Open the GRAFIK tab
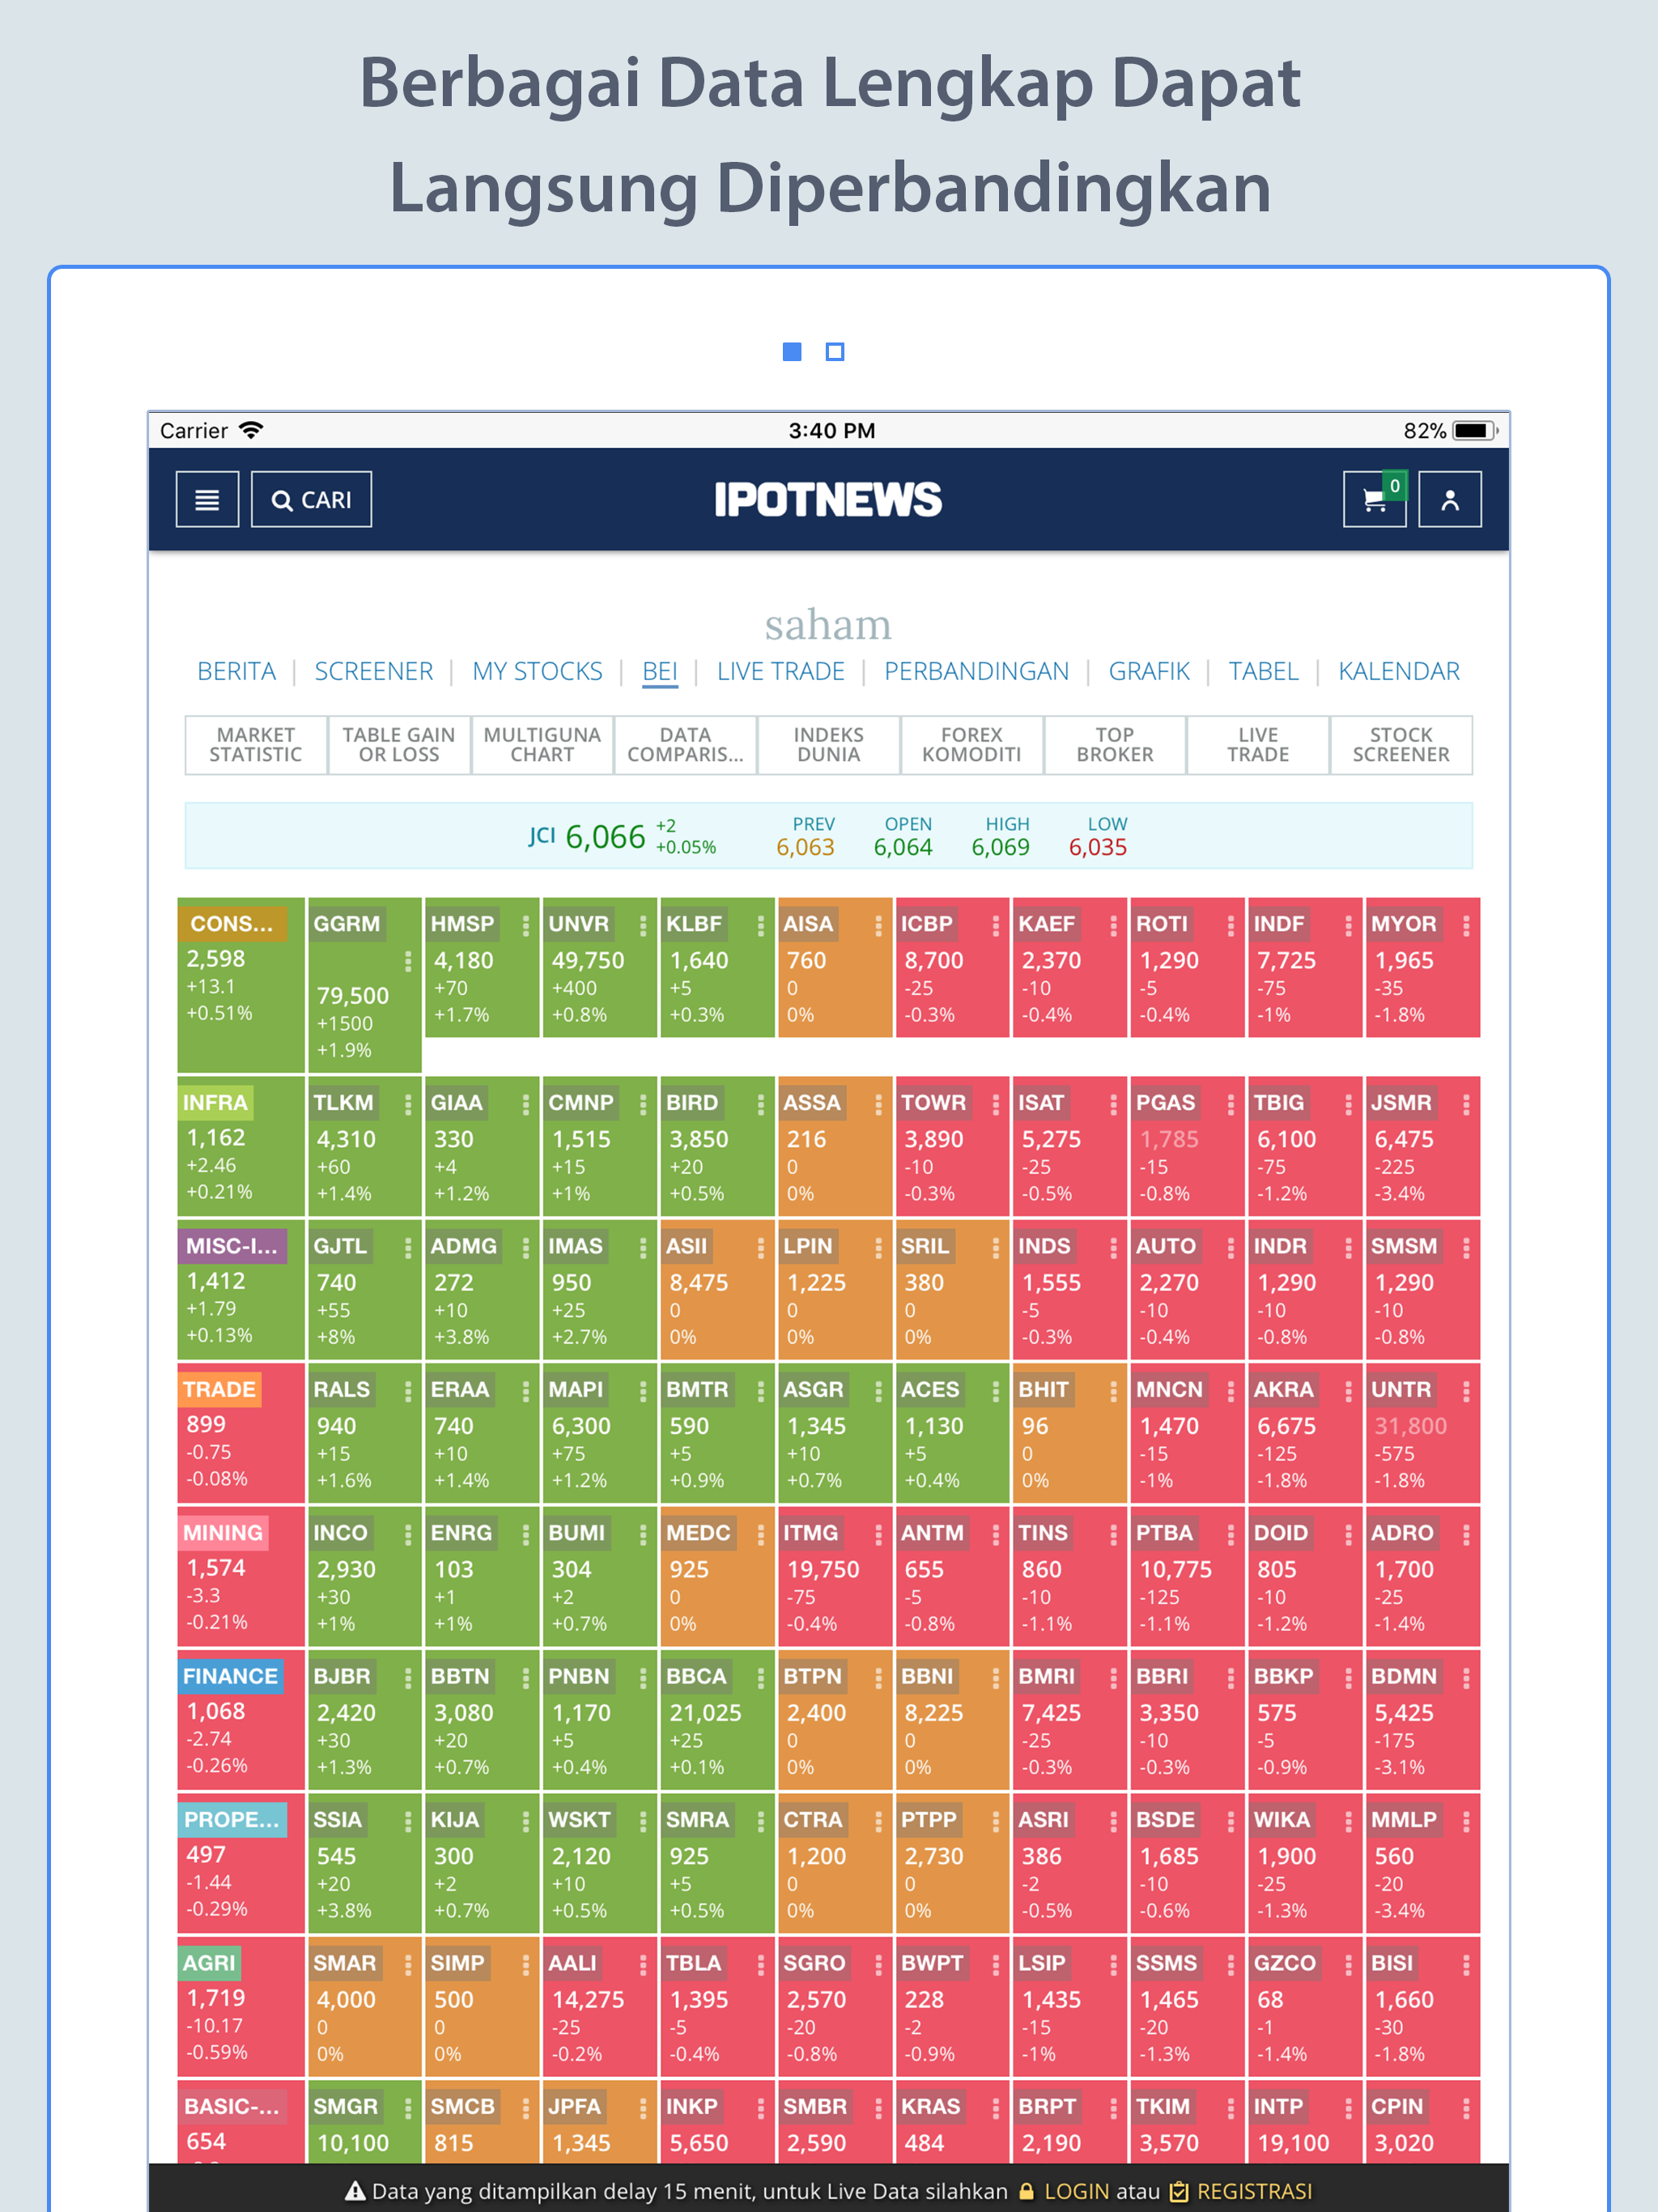 click(1149, 671)
